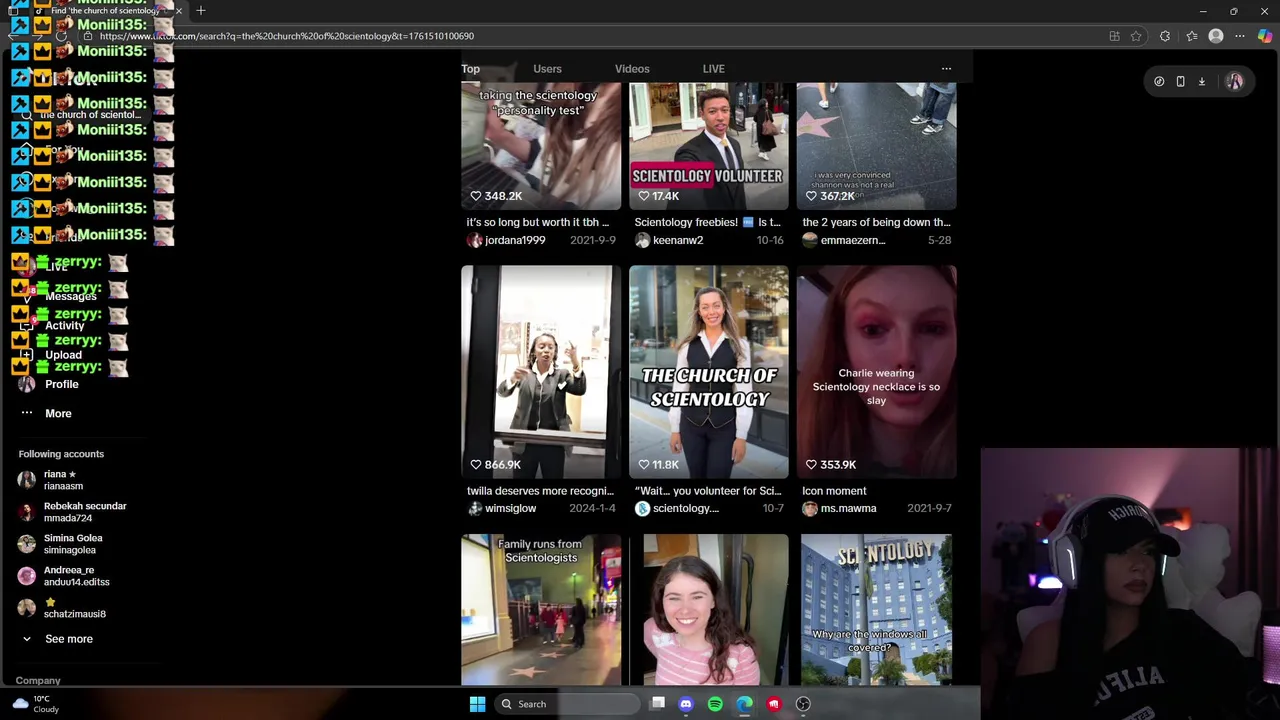The width and height of the screenshot is (1280, 720).
Task: Open schatzimausi8's following account
Action: click(x=74, y=608)
